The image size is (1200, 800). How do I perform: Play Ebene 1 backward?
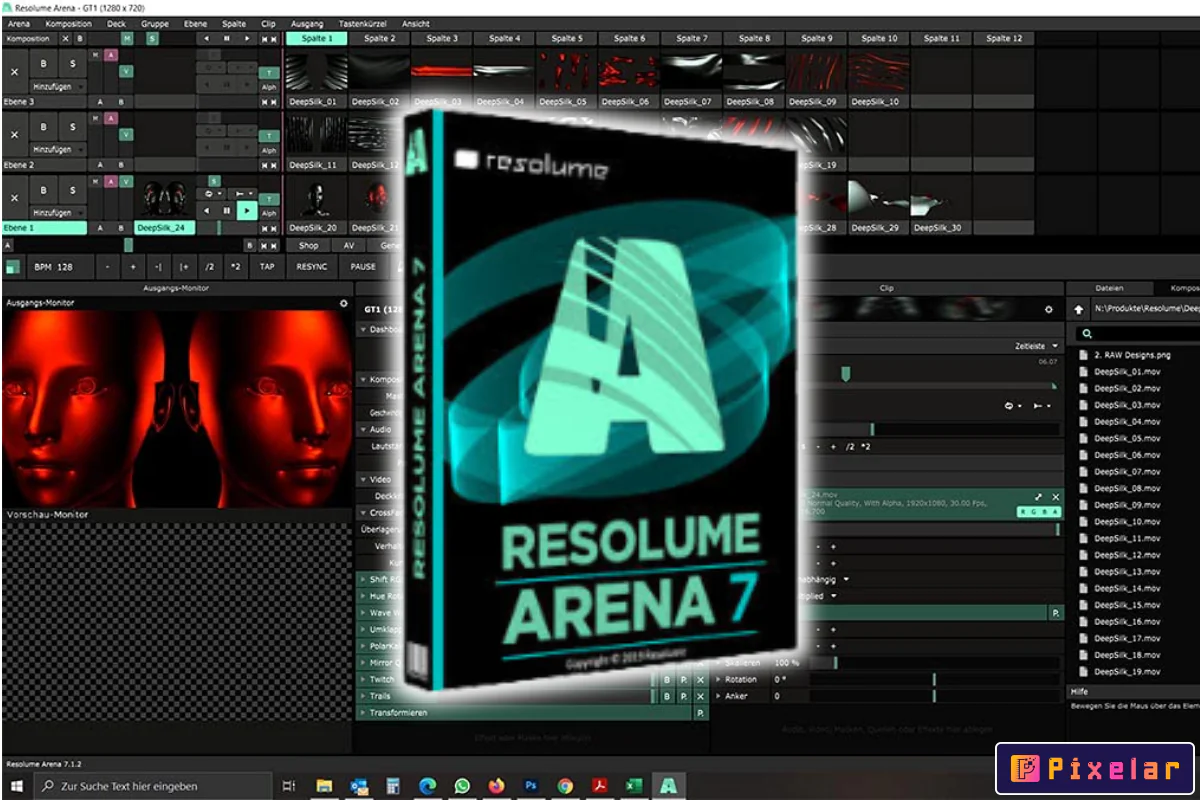206,211
